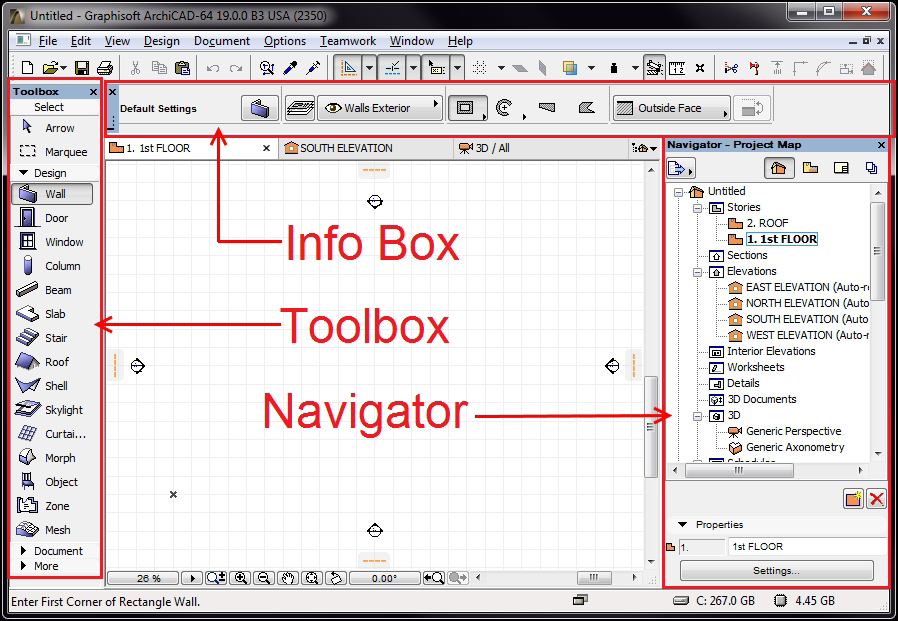Open Wall Default Settings in the Info Box
Screen dimensions: 898x621
pyautogui.click(x=259, y=107)
